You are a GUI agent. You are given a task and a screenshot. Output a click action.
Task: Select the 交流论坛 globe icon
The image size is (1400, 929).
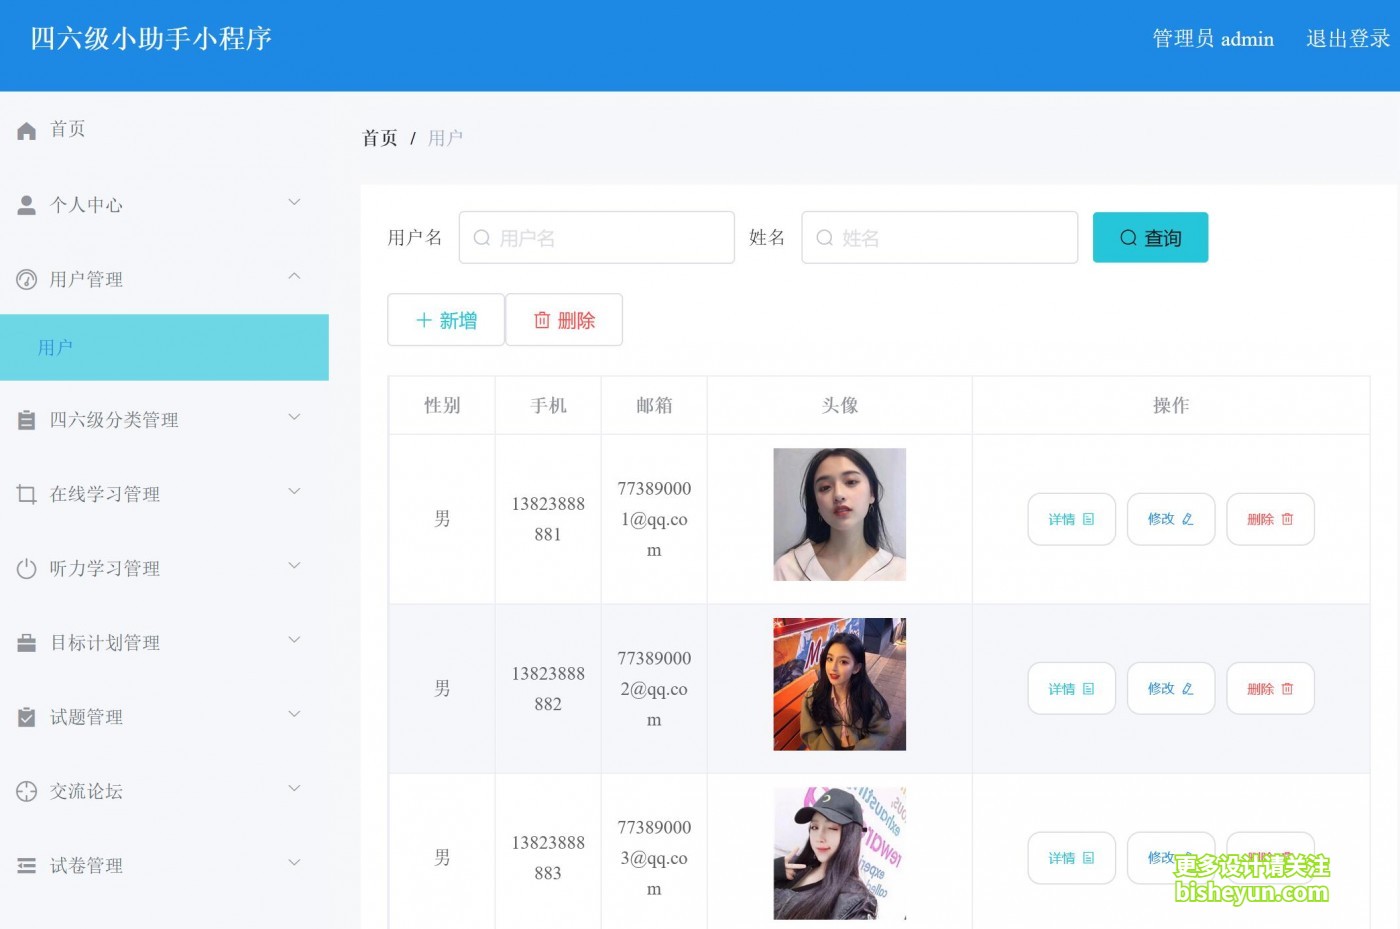(26, 790)
